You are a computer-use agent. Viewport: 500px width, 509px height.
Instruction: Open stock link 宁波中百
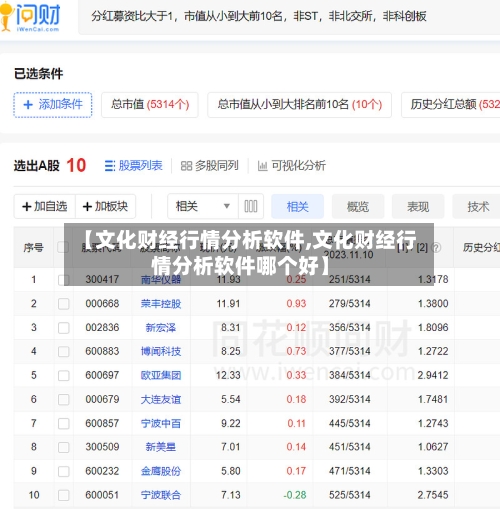pyautogui.click(x=161, y=423)
